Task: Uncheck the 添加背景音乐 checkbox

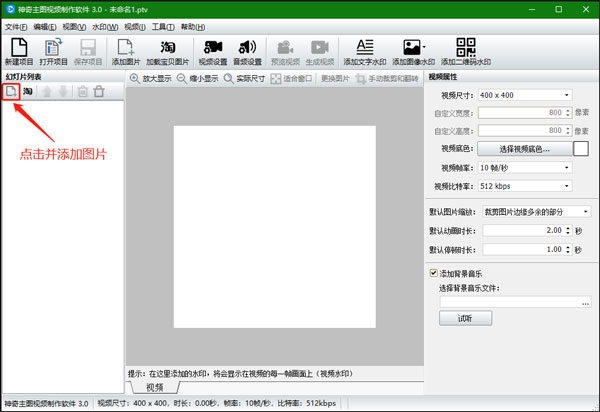Action: [434, 273]
